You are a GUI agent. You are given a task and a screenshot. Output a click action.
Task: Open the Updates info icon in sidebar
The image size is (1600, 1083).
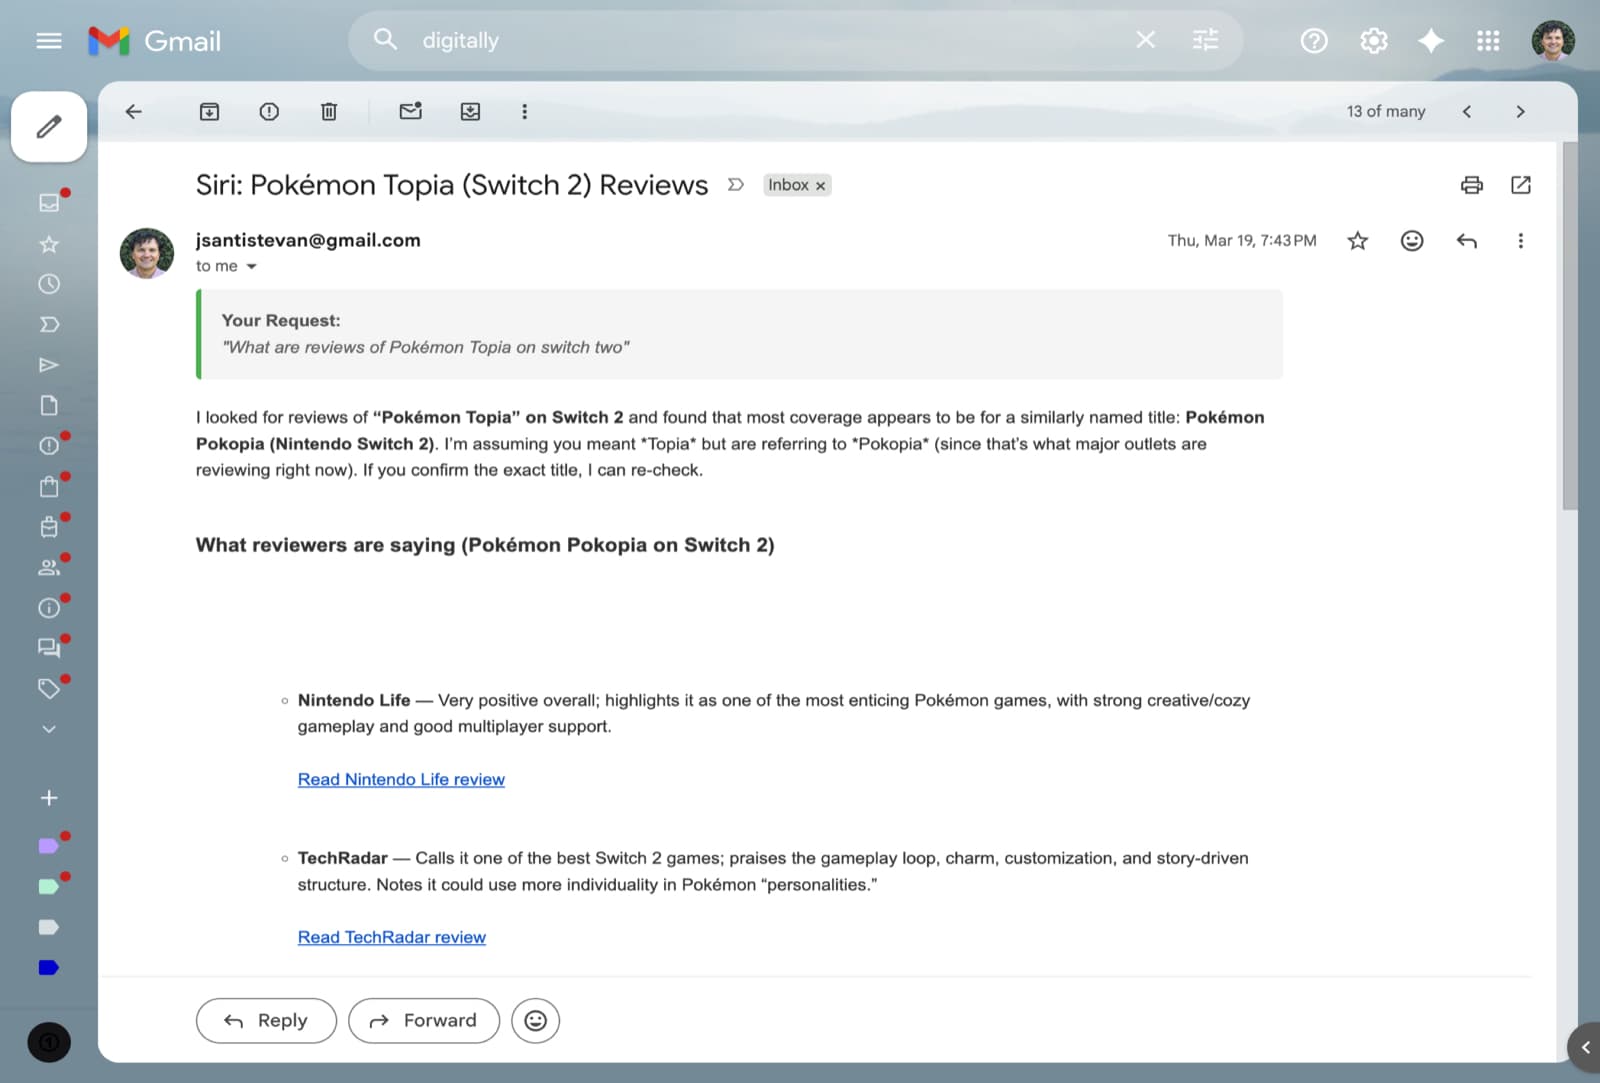click(x=49, y=608)
